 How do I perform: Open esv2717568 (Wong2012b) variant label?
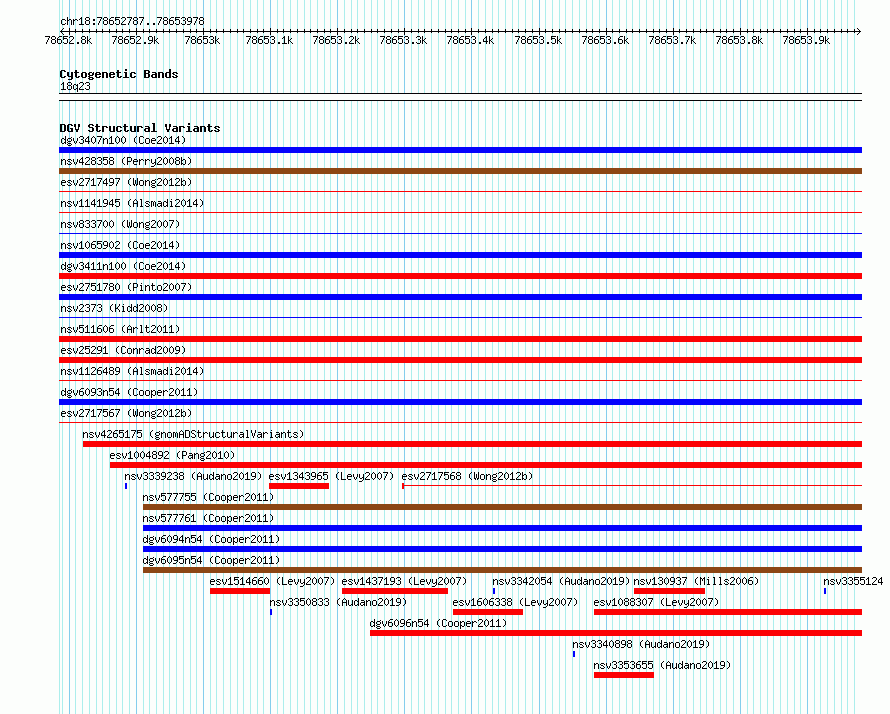point(467,476)
